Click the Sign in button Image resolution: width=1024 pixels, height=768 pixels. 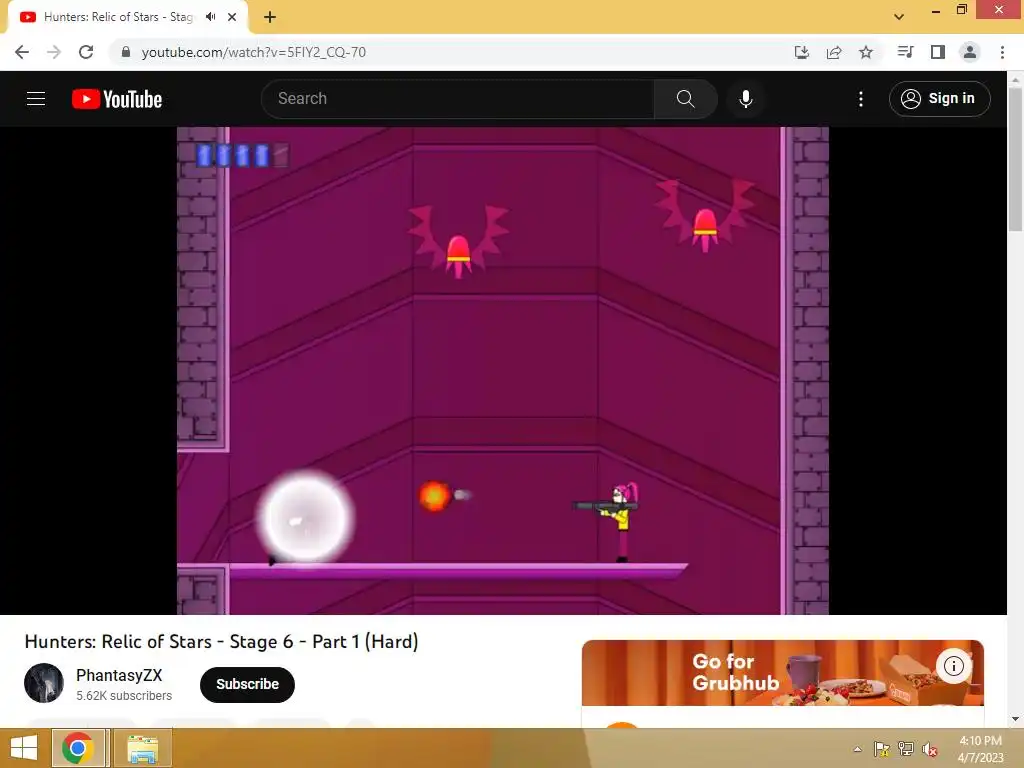(939, 99)
